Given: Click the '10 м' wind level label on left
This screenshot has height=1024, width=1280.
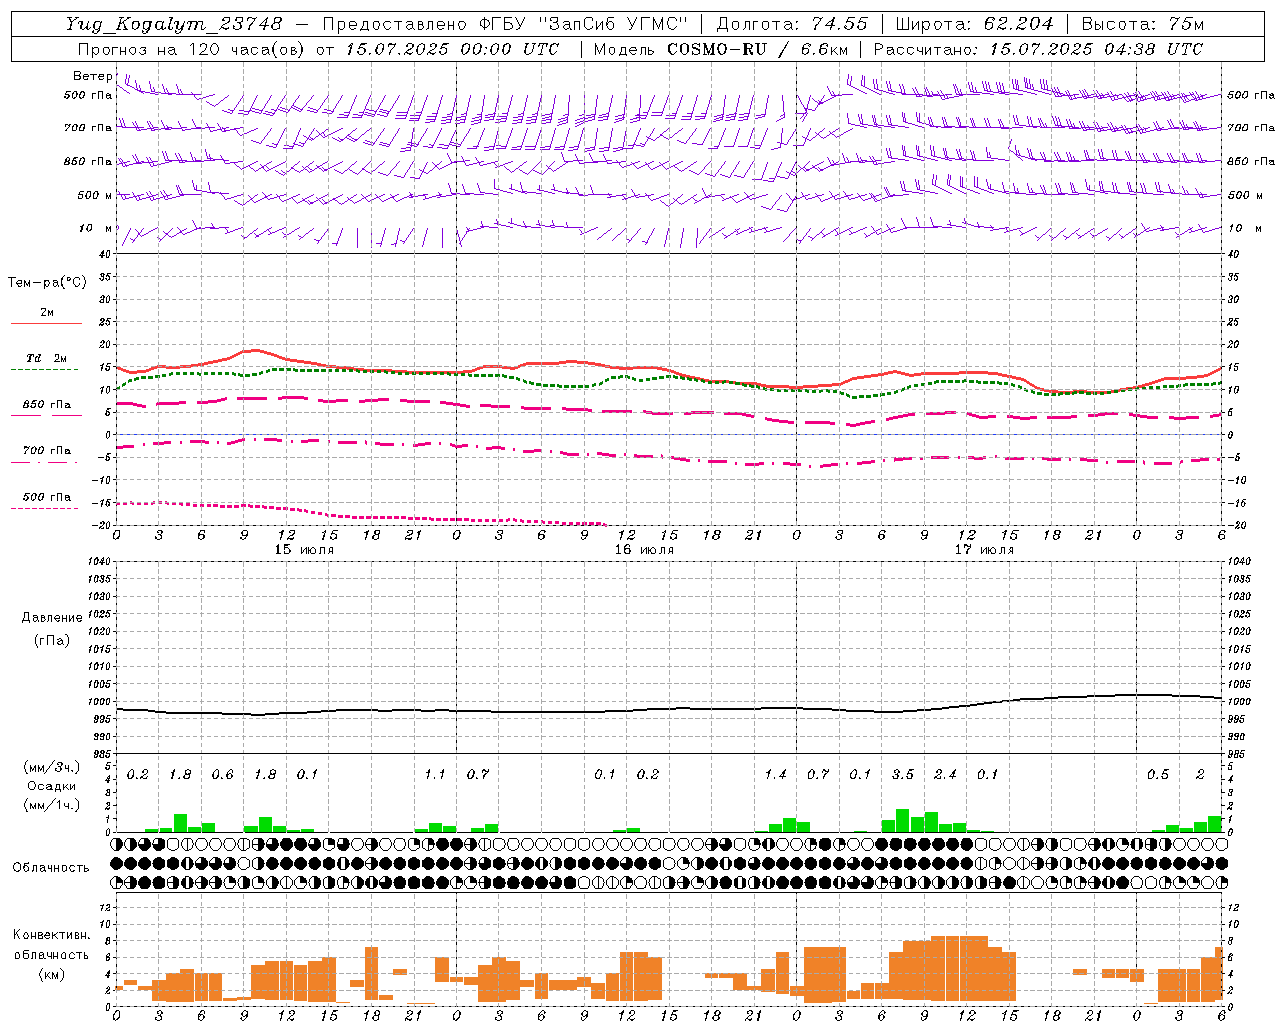Looking at the screenshot, I should point(95,228).
